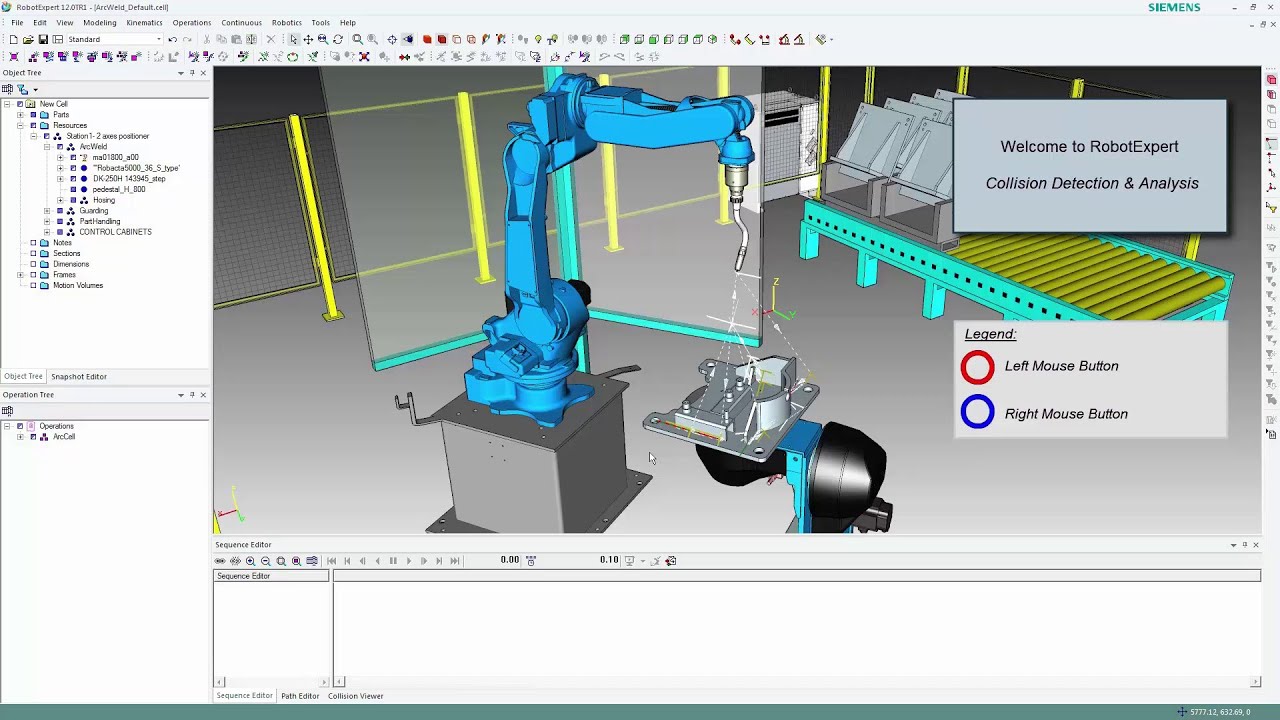Toggle the Frames visibility checkbox
This screenshot has height=720, width=1280.
pos(33,275)
